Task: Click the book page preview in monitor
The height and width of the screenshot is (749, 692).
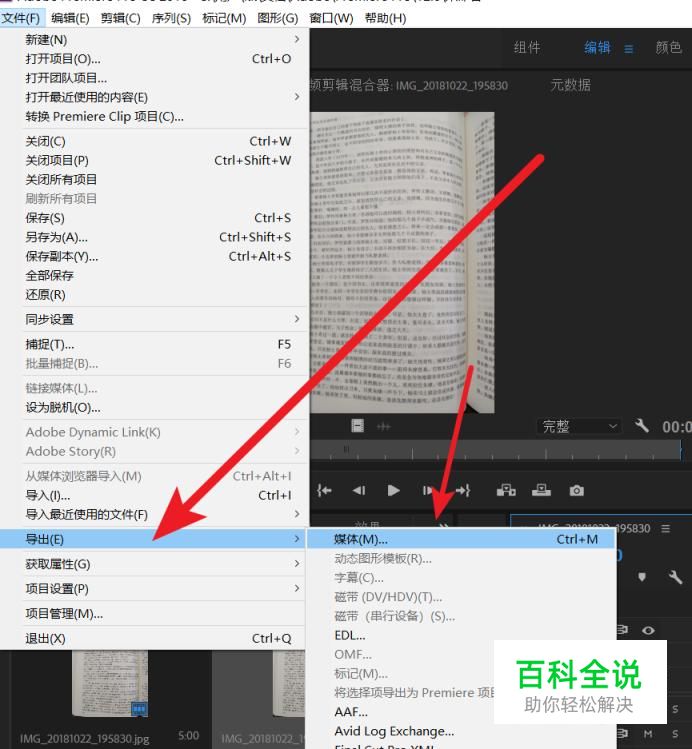Action: pyautogui.click(x=402, y=262)
